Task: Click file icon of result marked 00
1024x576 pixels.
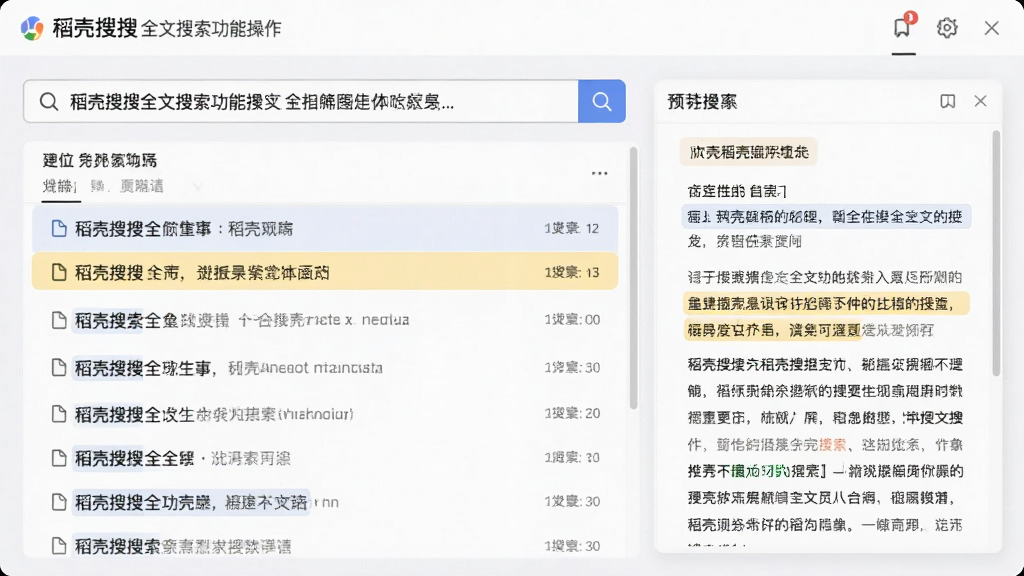Action: pos(59,320)
